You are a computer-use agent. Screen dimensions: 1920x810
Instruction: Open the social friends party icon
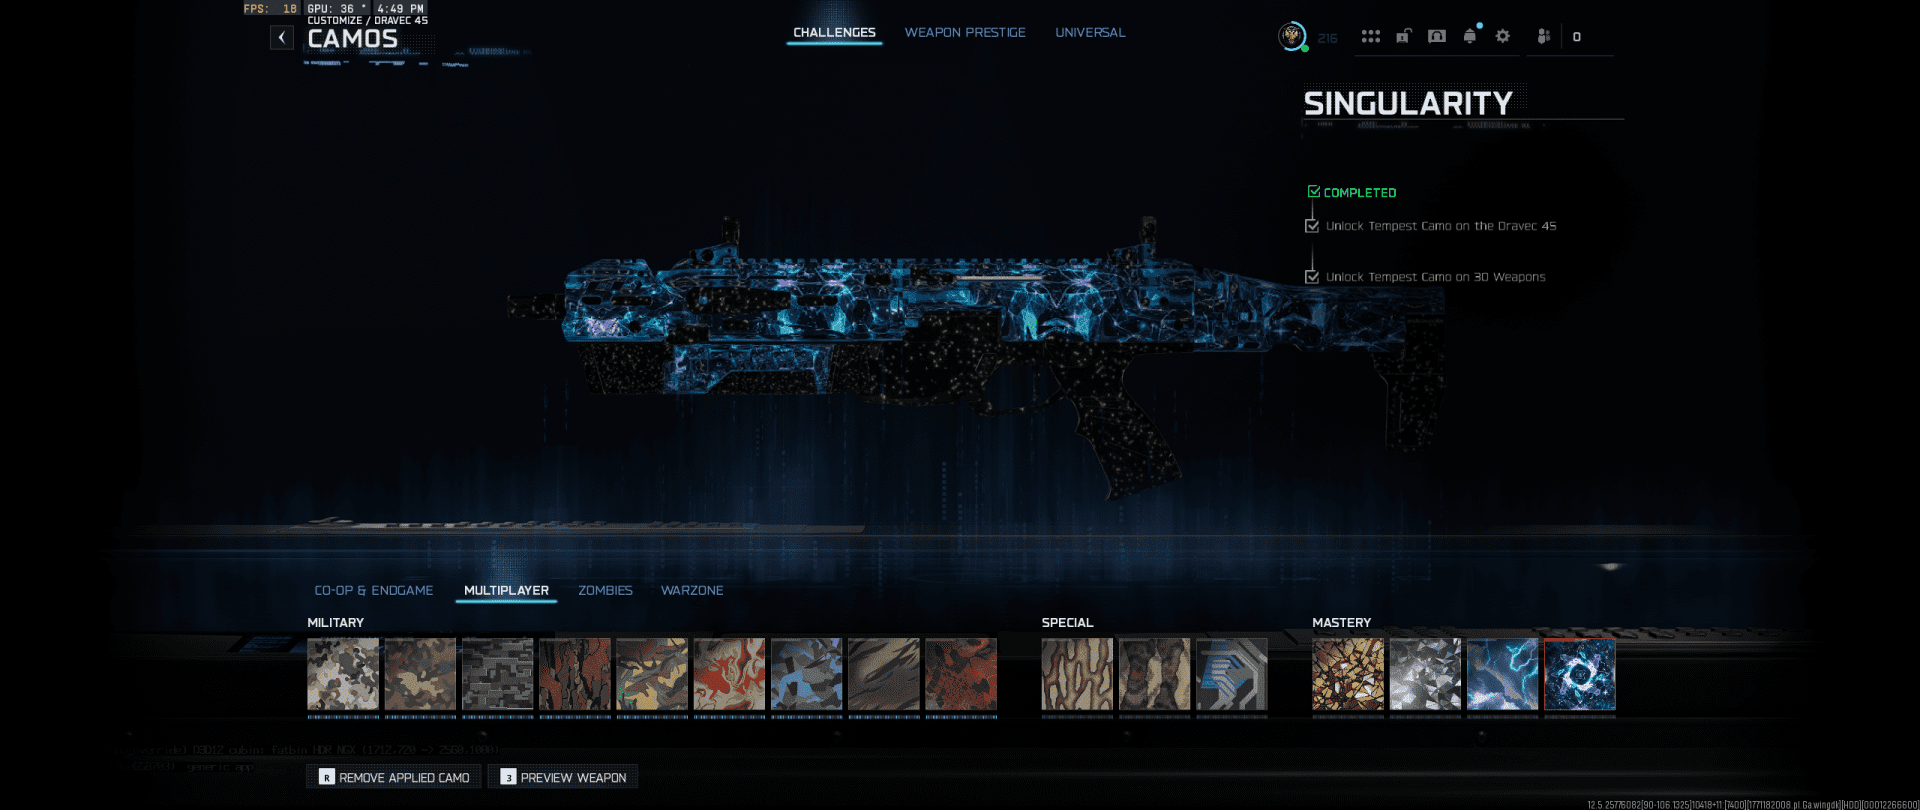(1543, 37)
